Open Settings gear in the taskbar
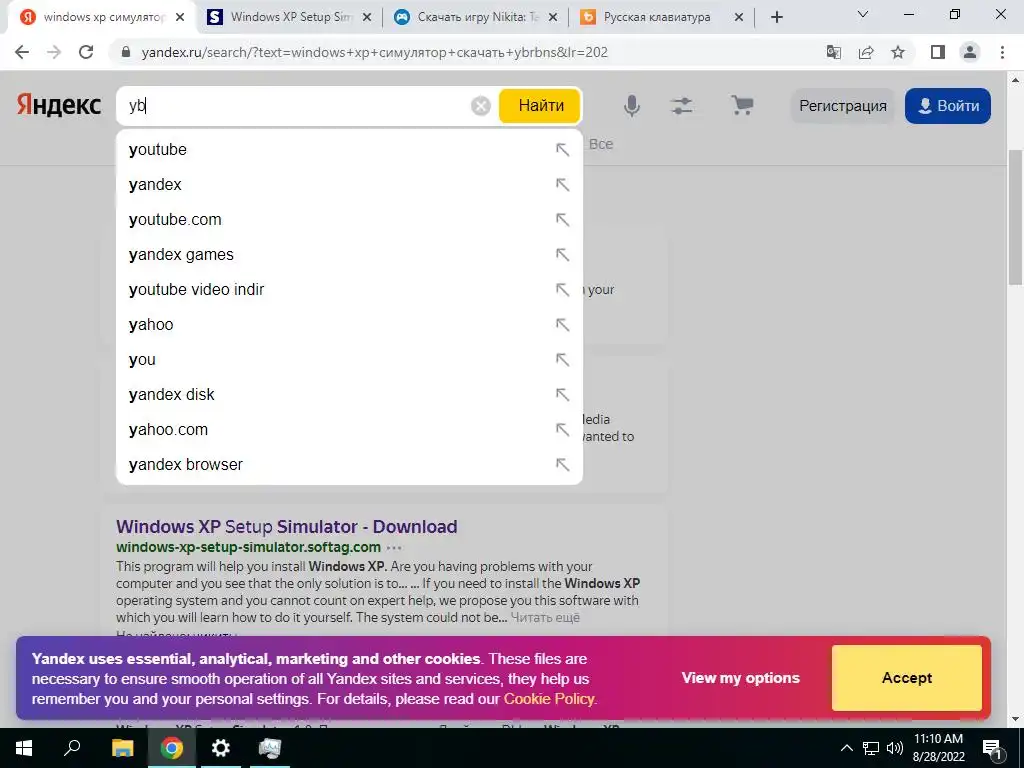 221,748
